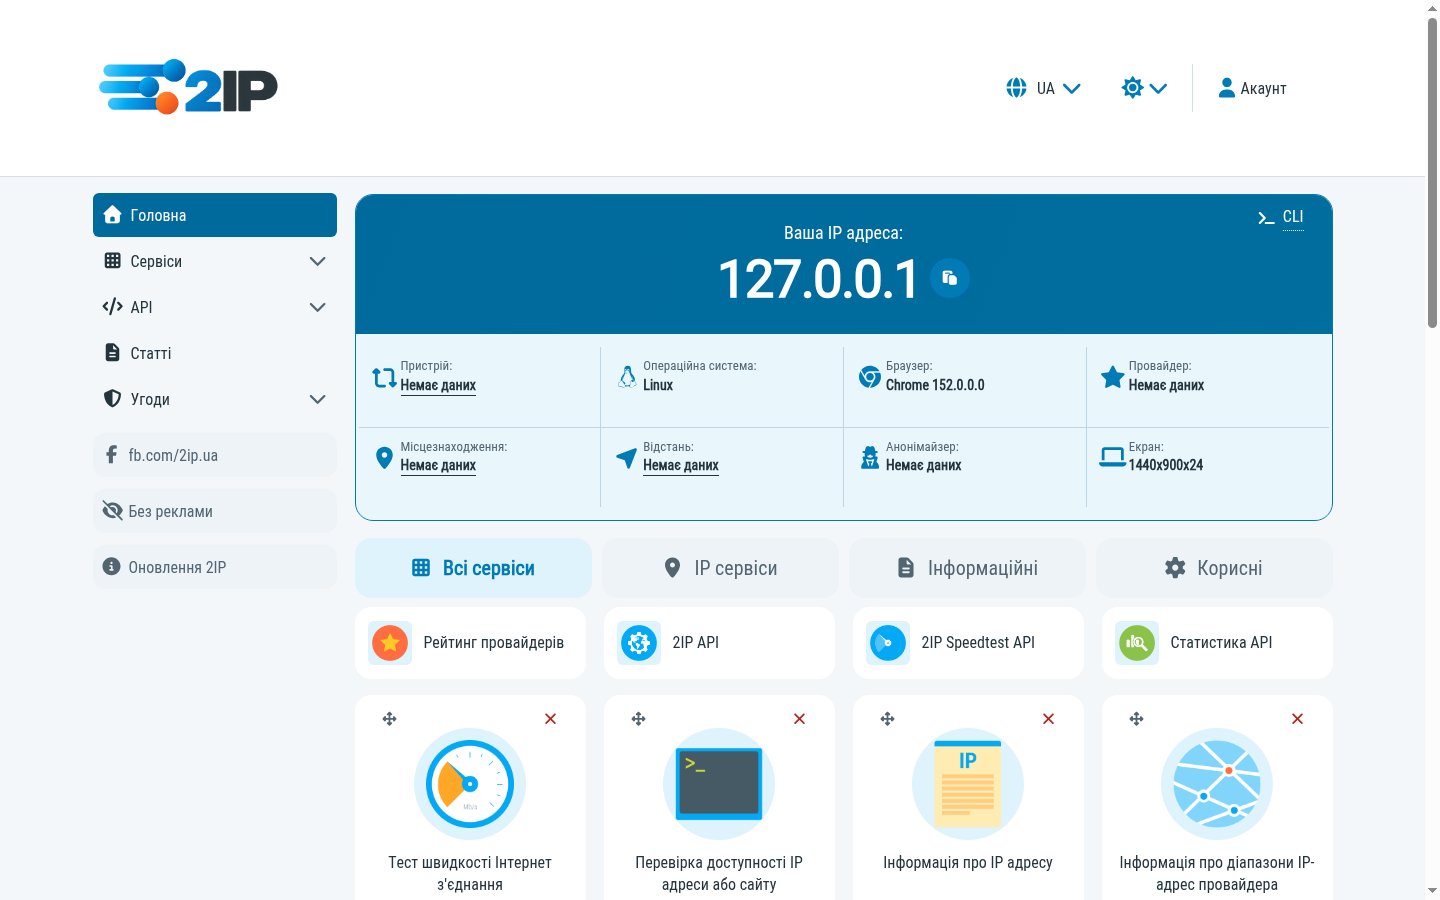This screenshot has width=1440, height=900.
Task: Go to Головна in the sidebar
Action: pyautogui.click(x=215, y=215)
